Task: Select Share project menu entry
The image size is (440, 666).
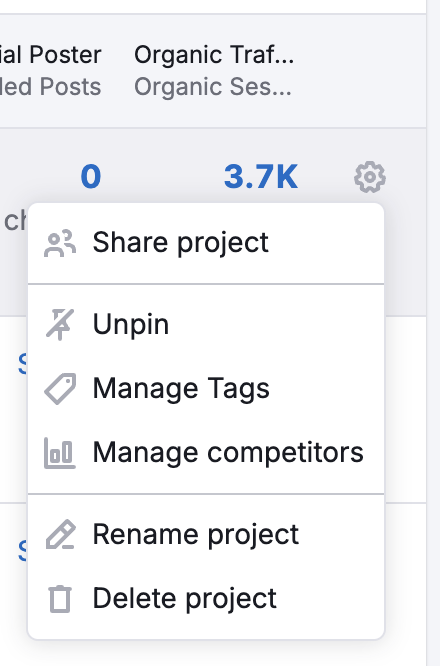Action: 206,243
